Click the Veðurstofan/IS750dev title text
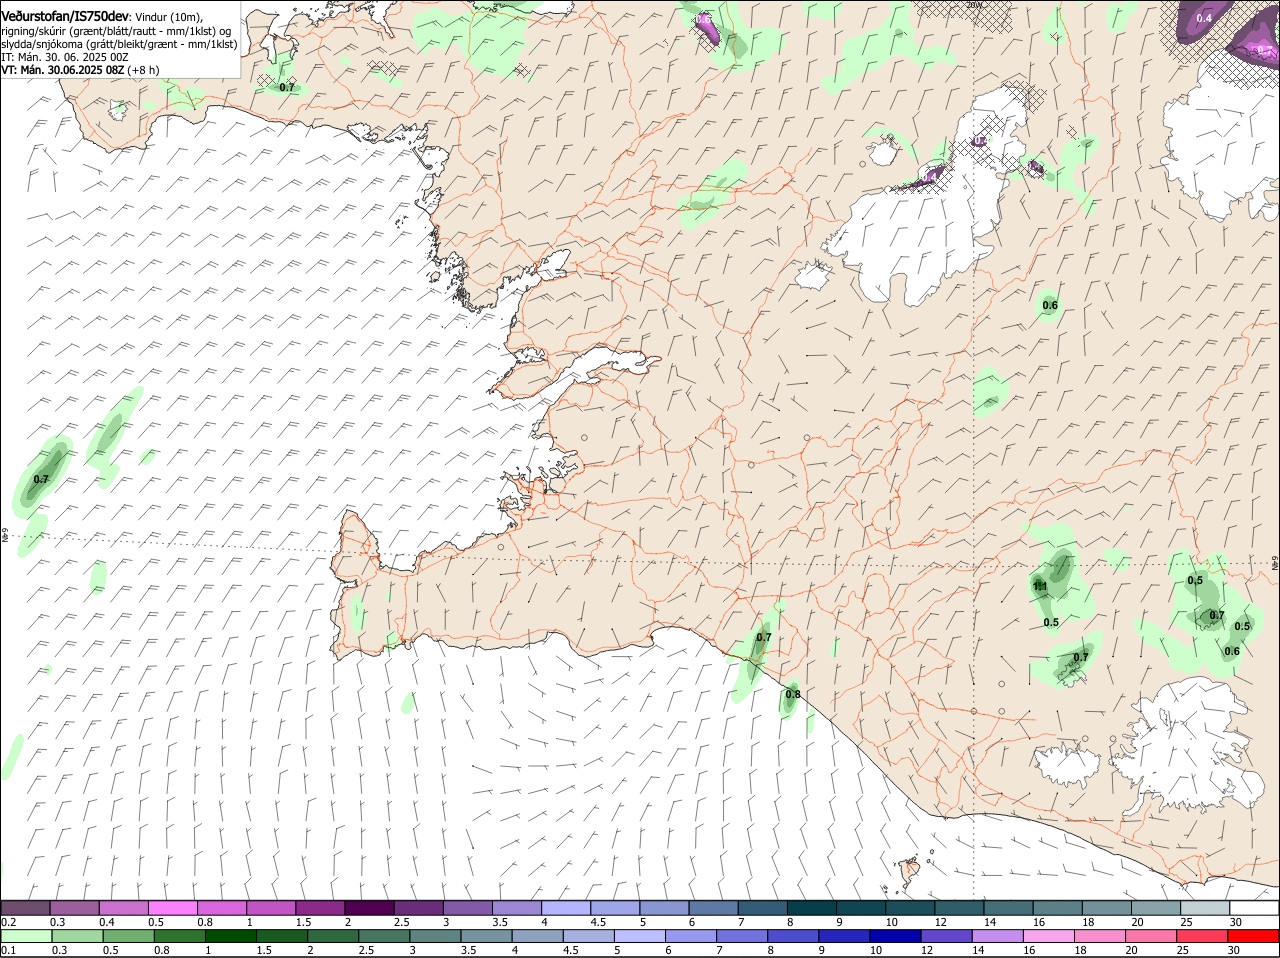1280x958 pixels. (x=65, y=17)
